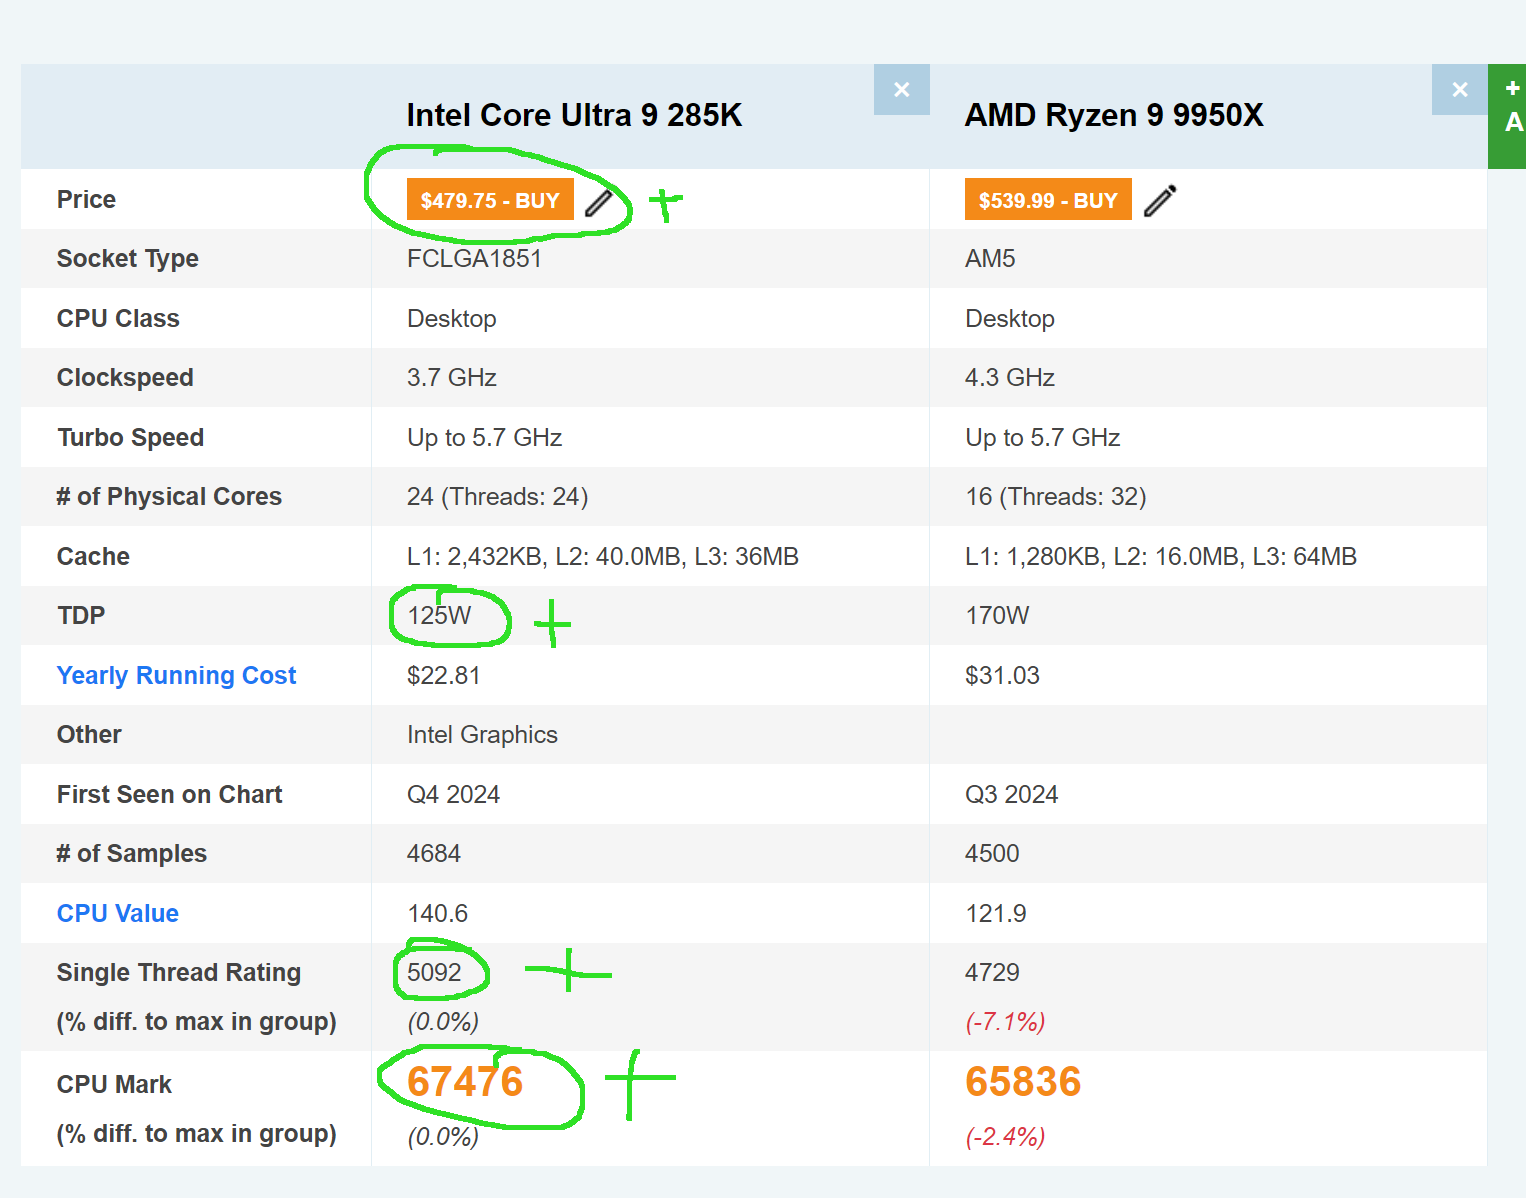Screen dimensions: 1526x1198
Task: Click the $539.99 - BUY button
Action: 1047,200
